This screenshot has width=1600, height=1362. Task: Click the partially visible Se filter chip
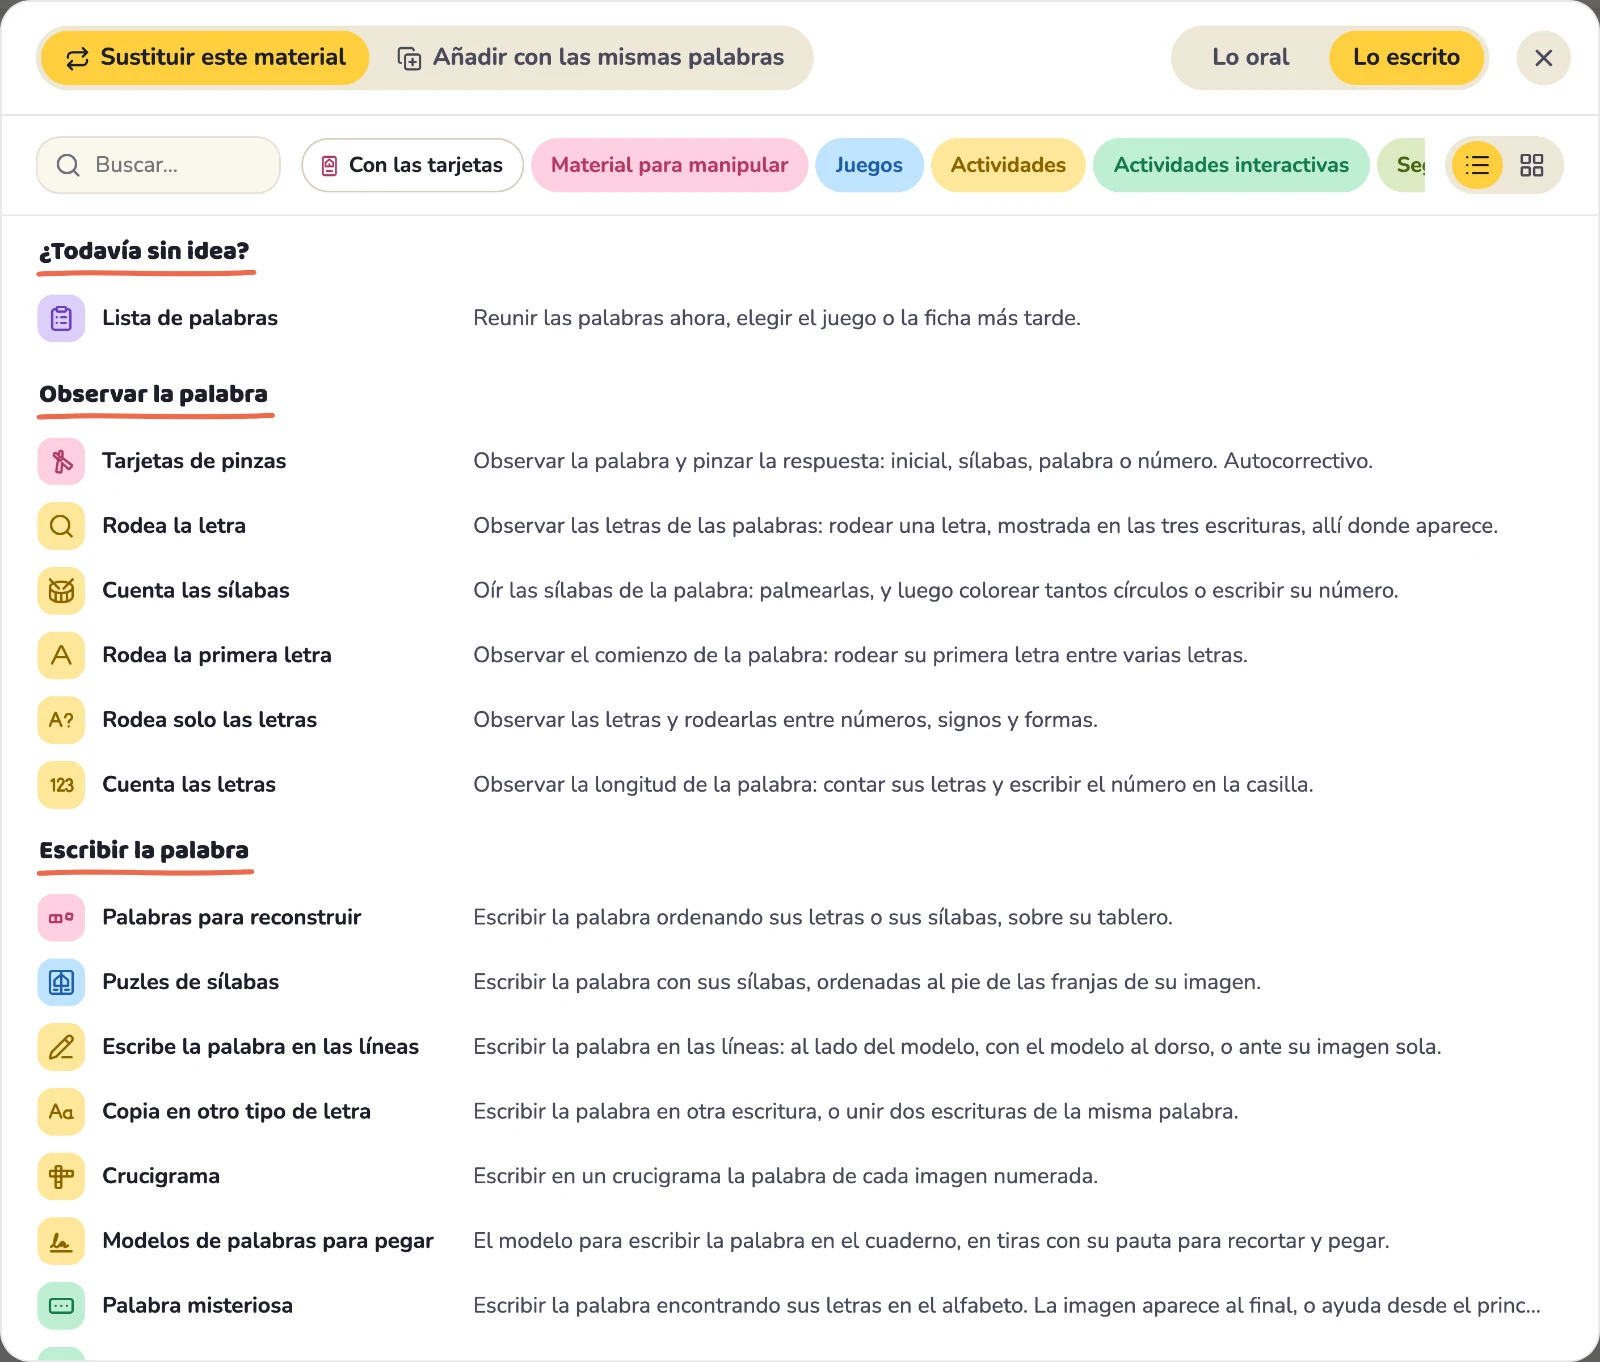1402,165
